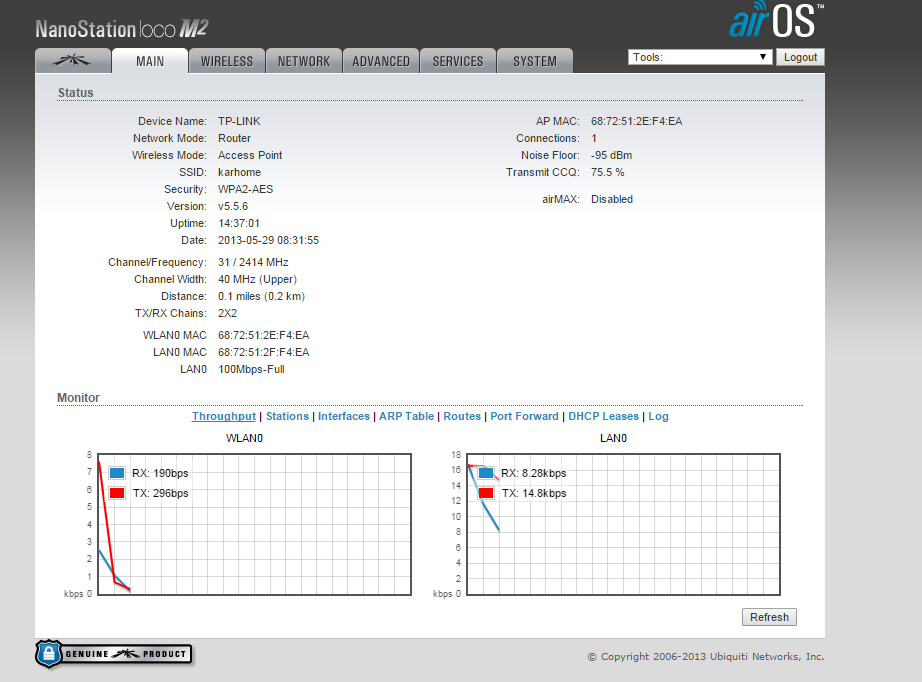922x682 pixels.
Task: Click the version value v5.5.6
Action: point(233,206)
